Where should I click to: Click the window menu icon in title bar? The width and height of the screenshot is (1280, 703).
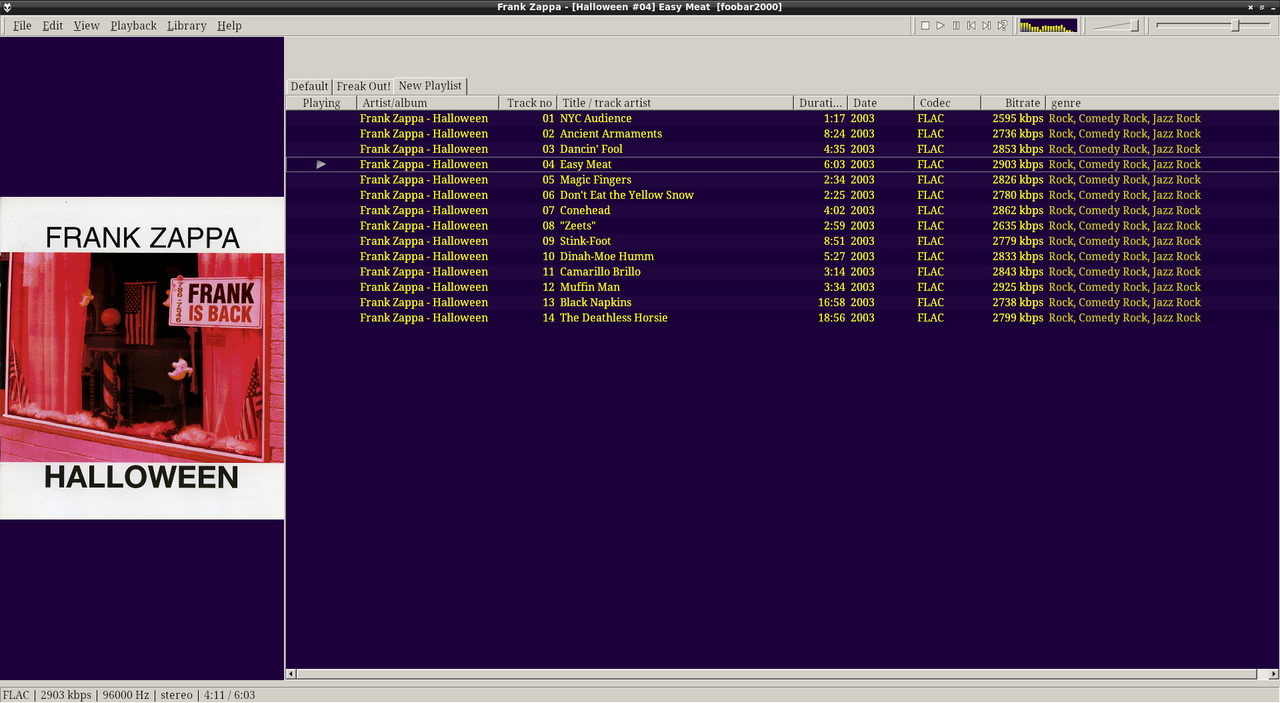click(x=7, y=7)
